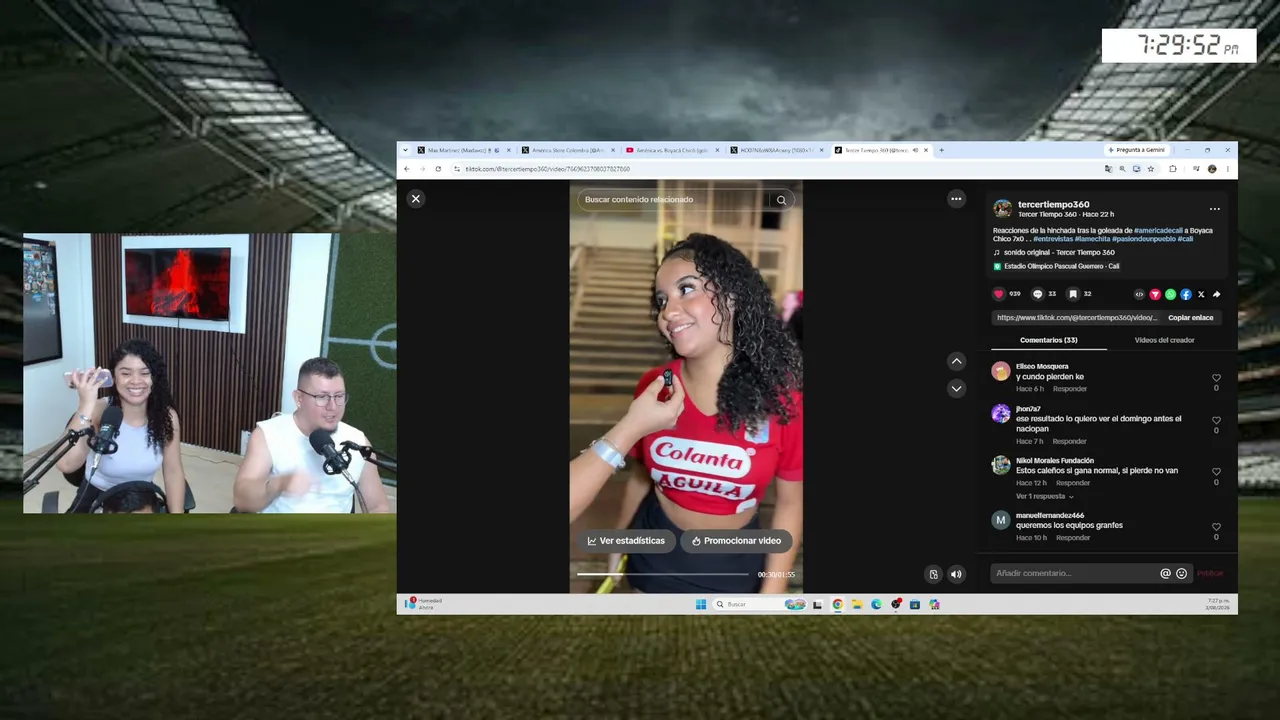Open the post options menu beside tercertiempo360
1280x720 pixels.
click(x=1214, y=209)
